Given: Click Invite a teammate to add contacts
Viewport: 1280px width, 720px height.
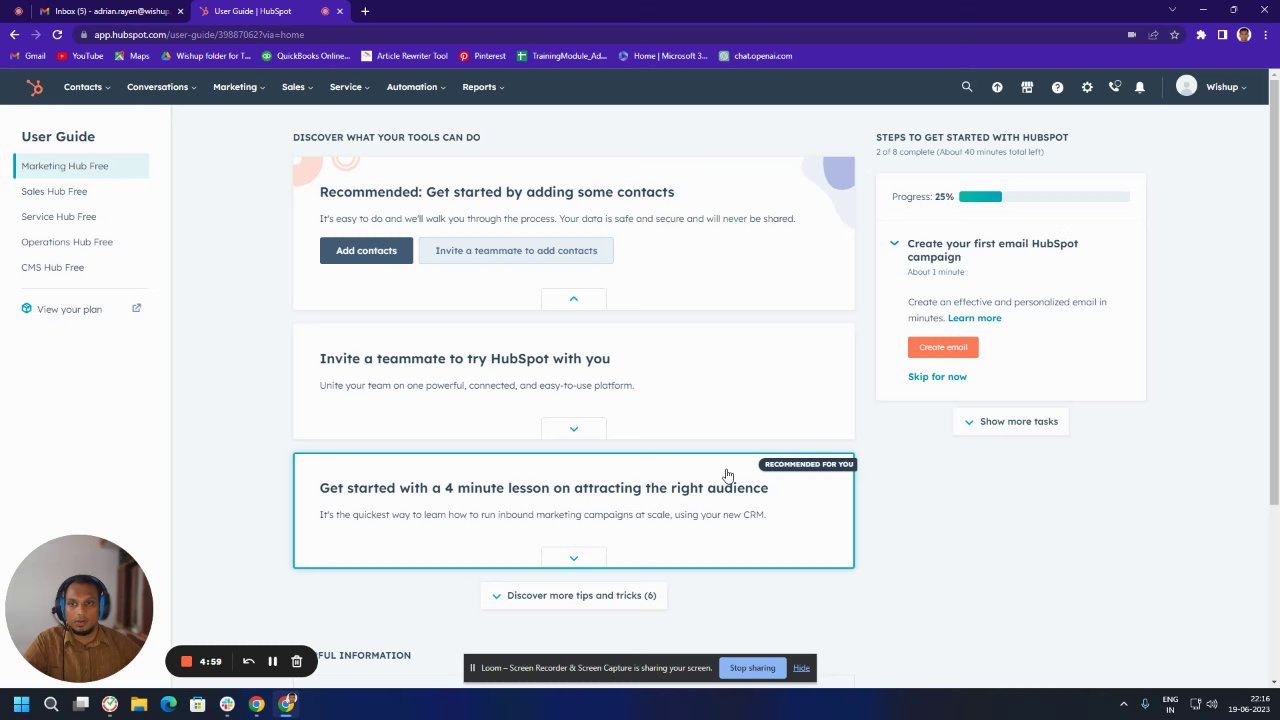Looking at the screenshot, I should (x=516, y=250).
